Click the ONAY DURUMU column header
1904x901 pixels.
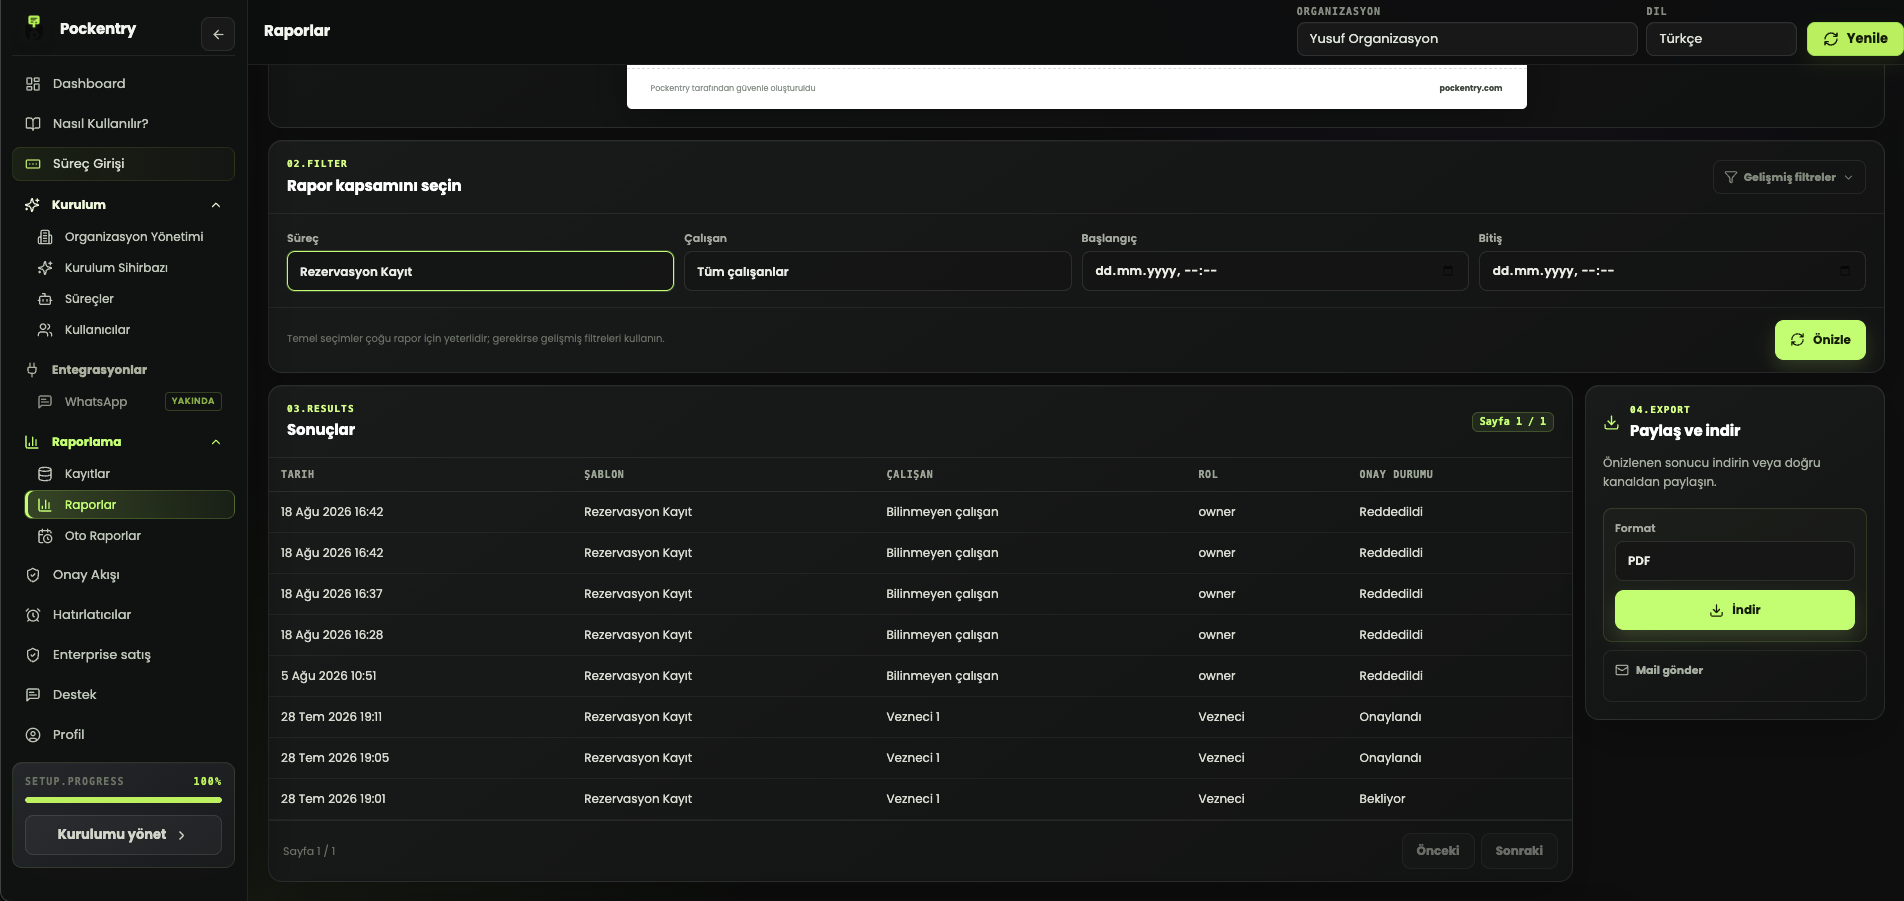(1396, 475)
